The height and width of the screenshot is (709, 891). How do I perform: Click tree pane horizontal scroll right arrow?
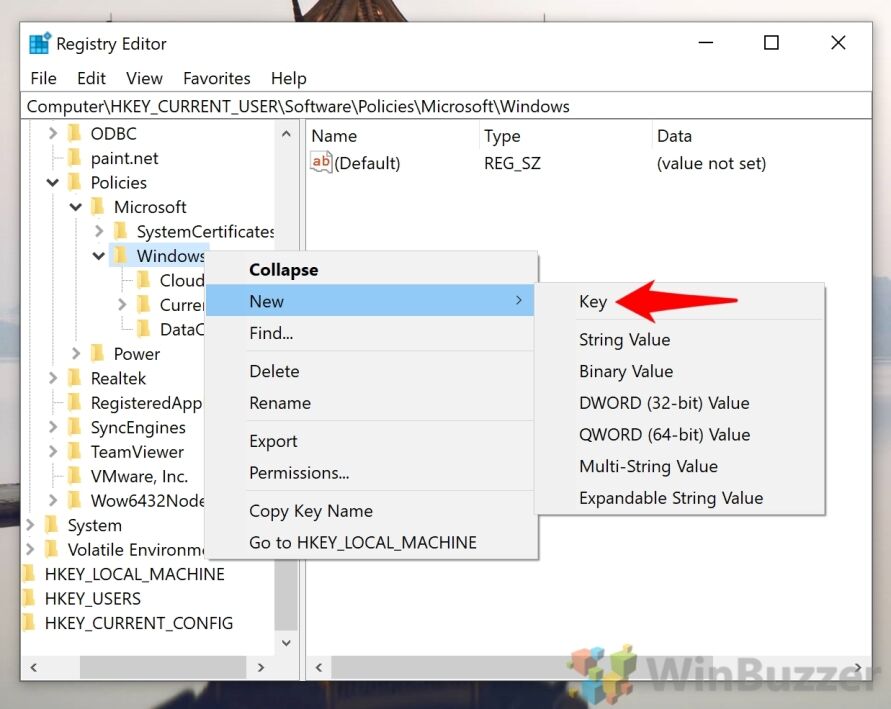[261, 667]
